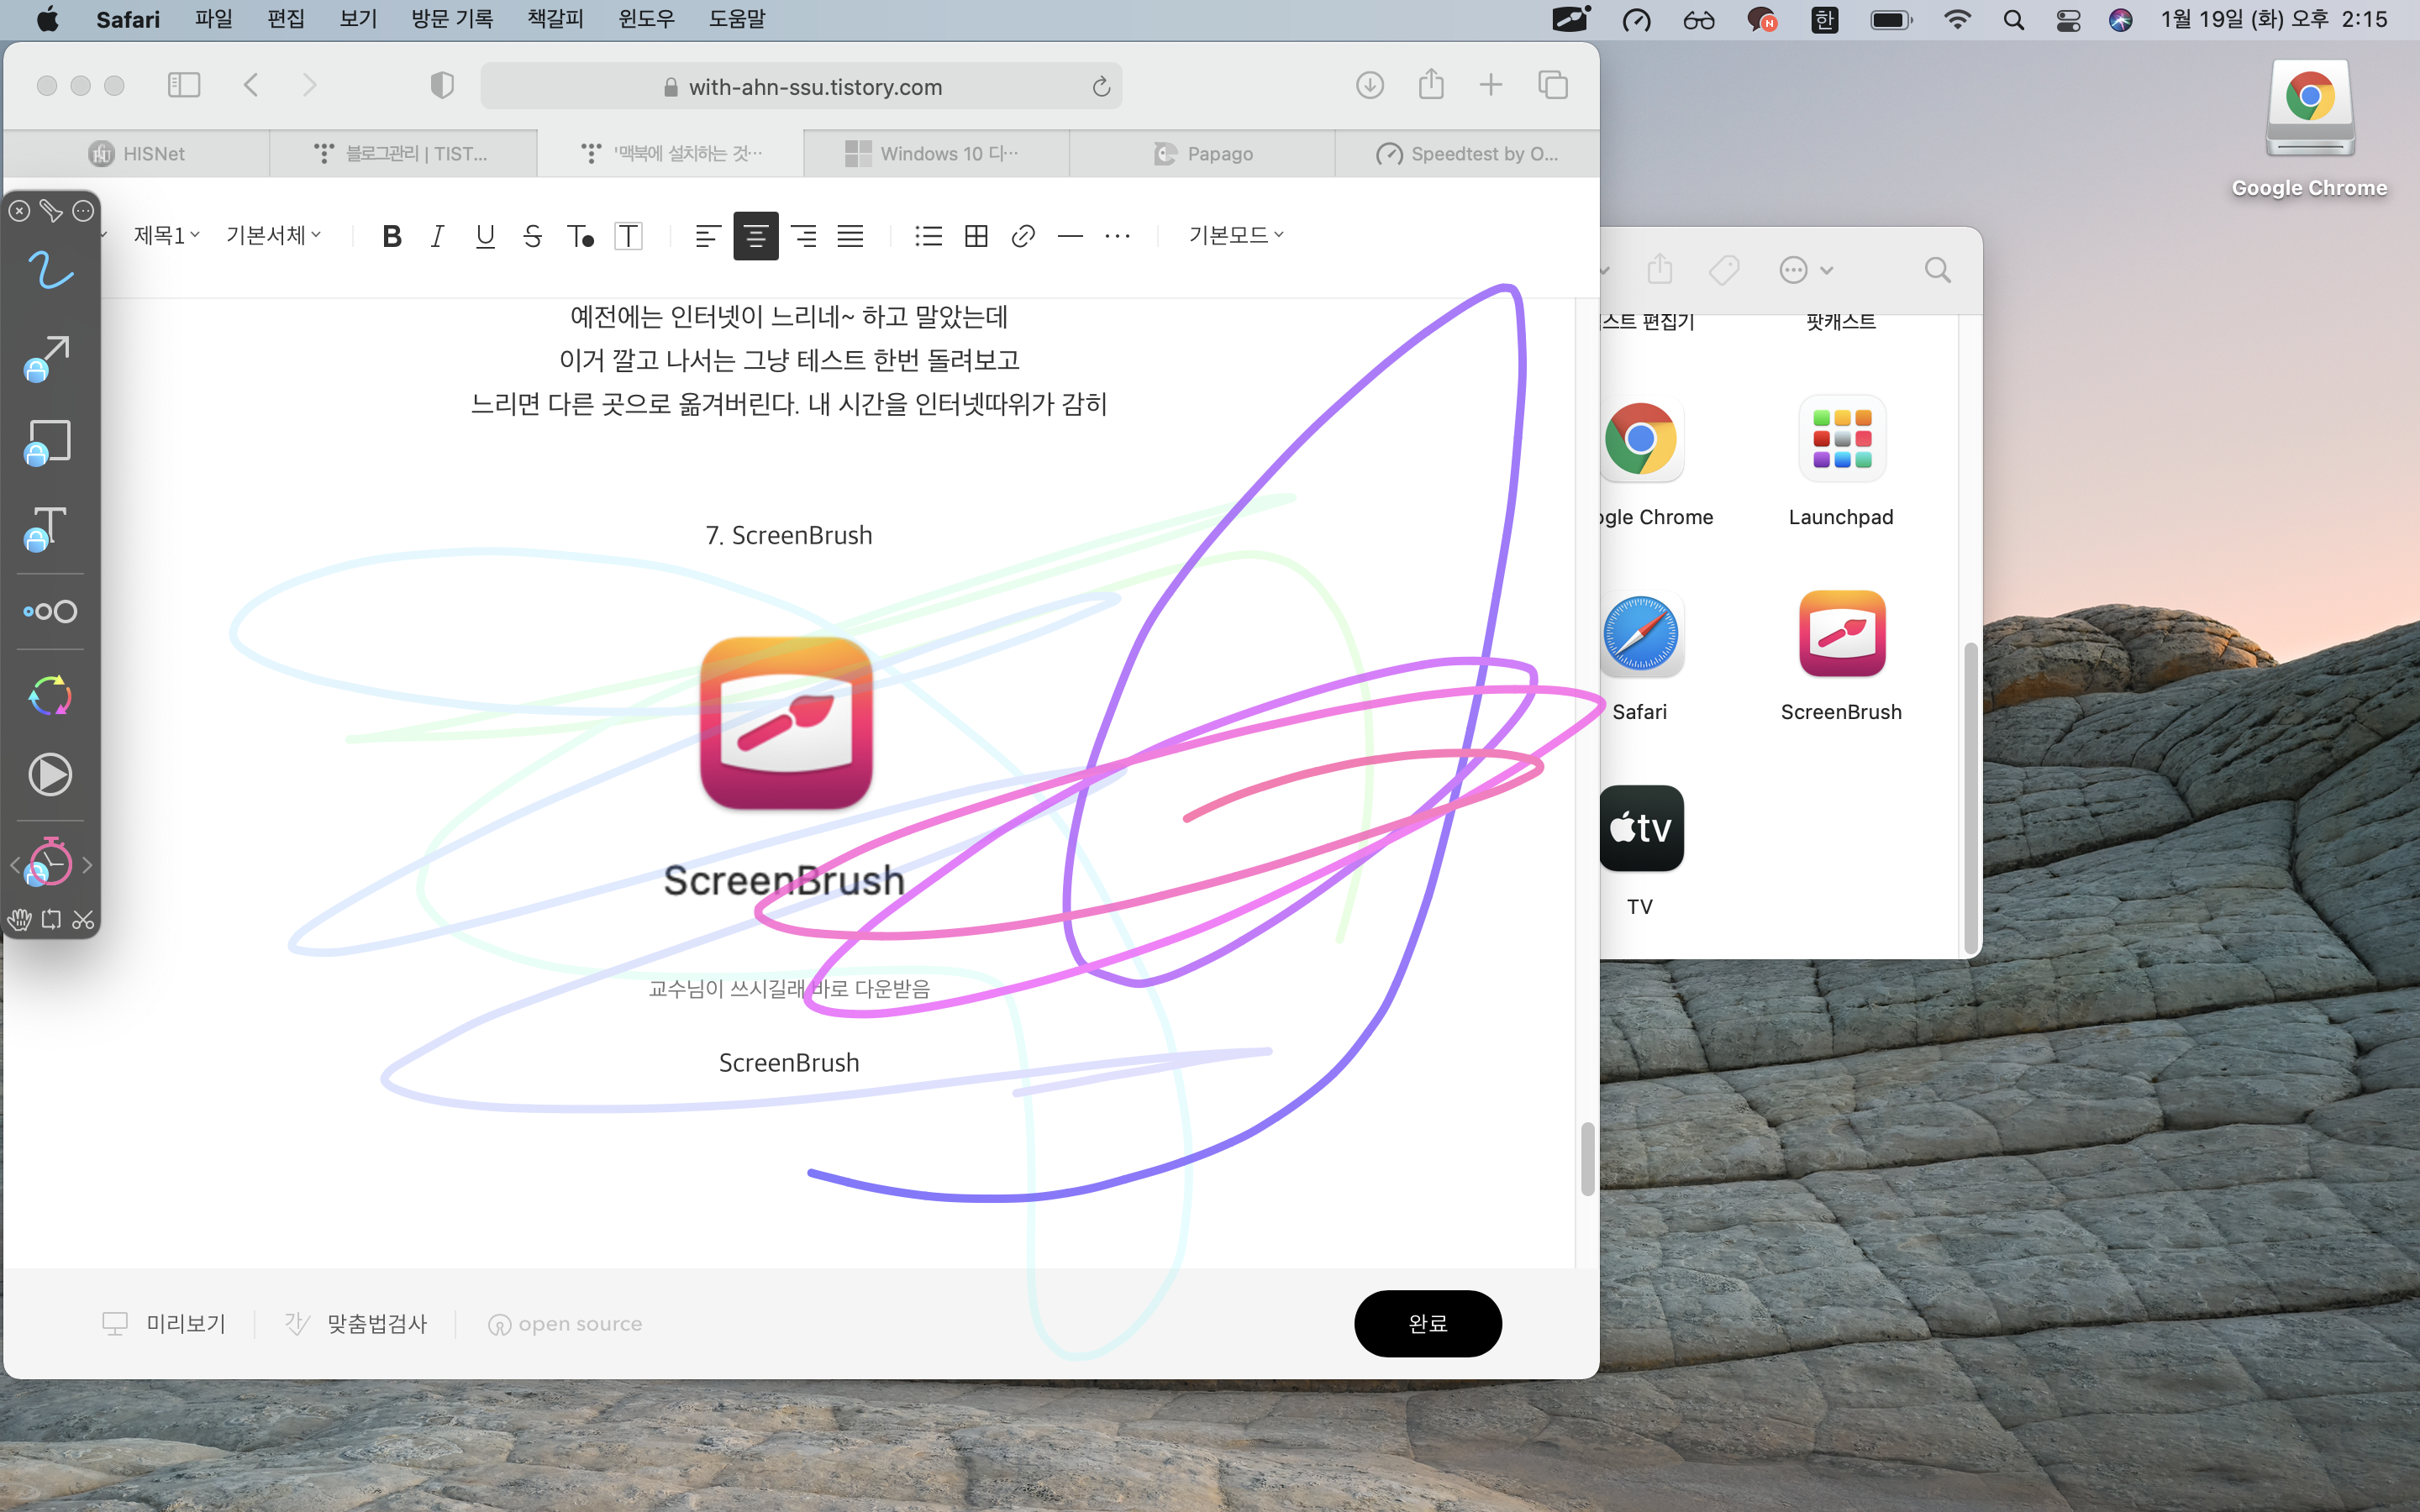2420x1512 pixels.
Task: Go back in Safari history
Action: (251, 85)
